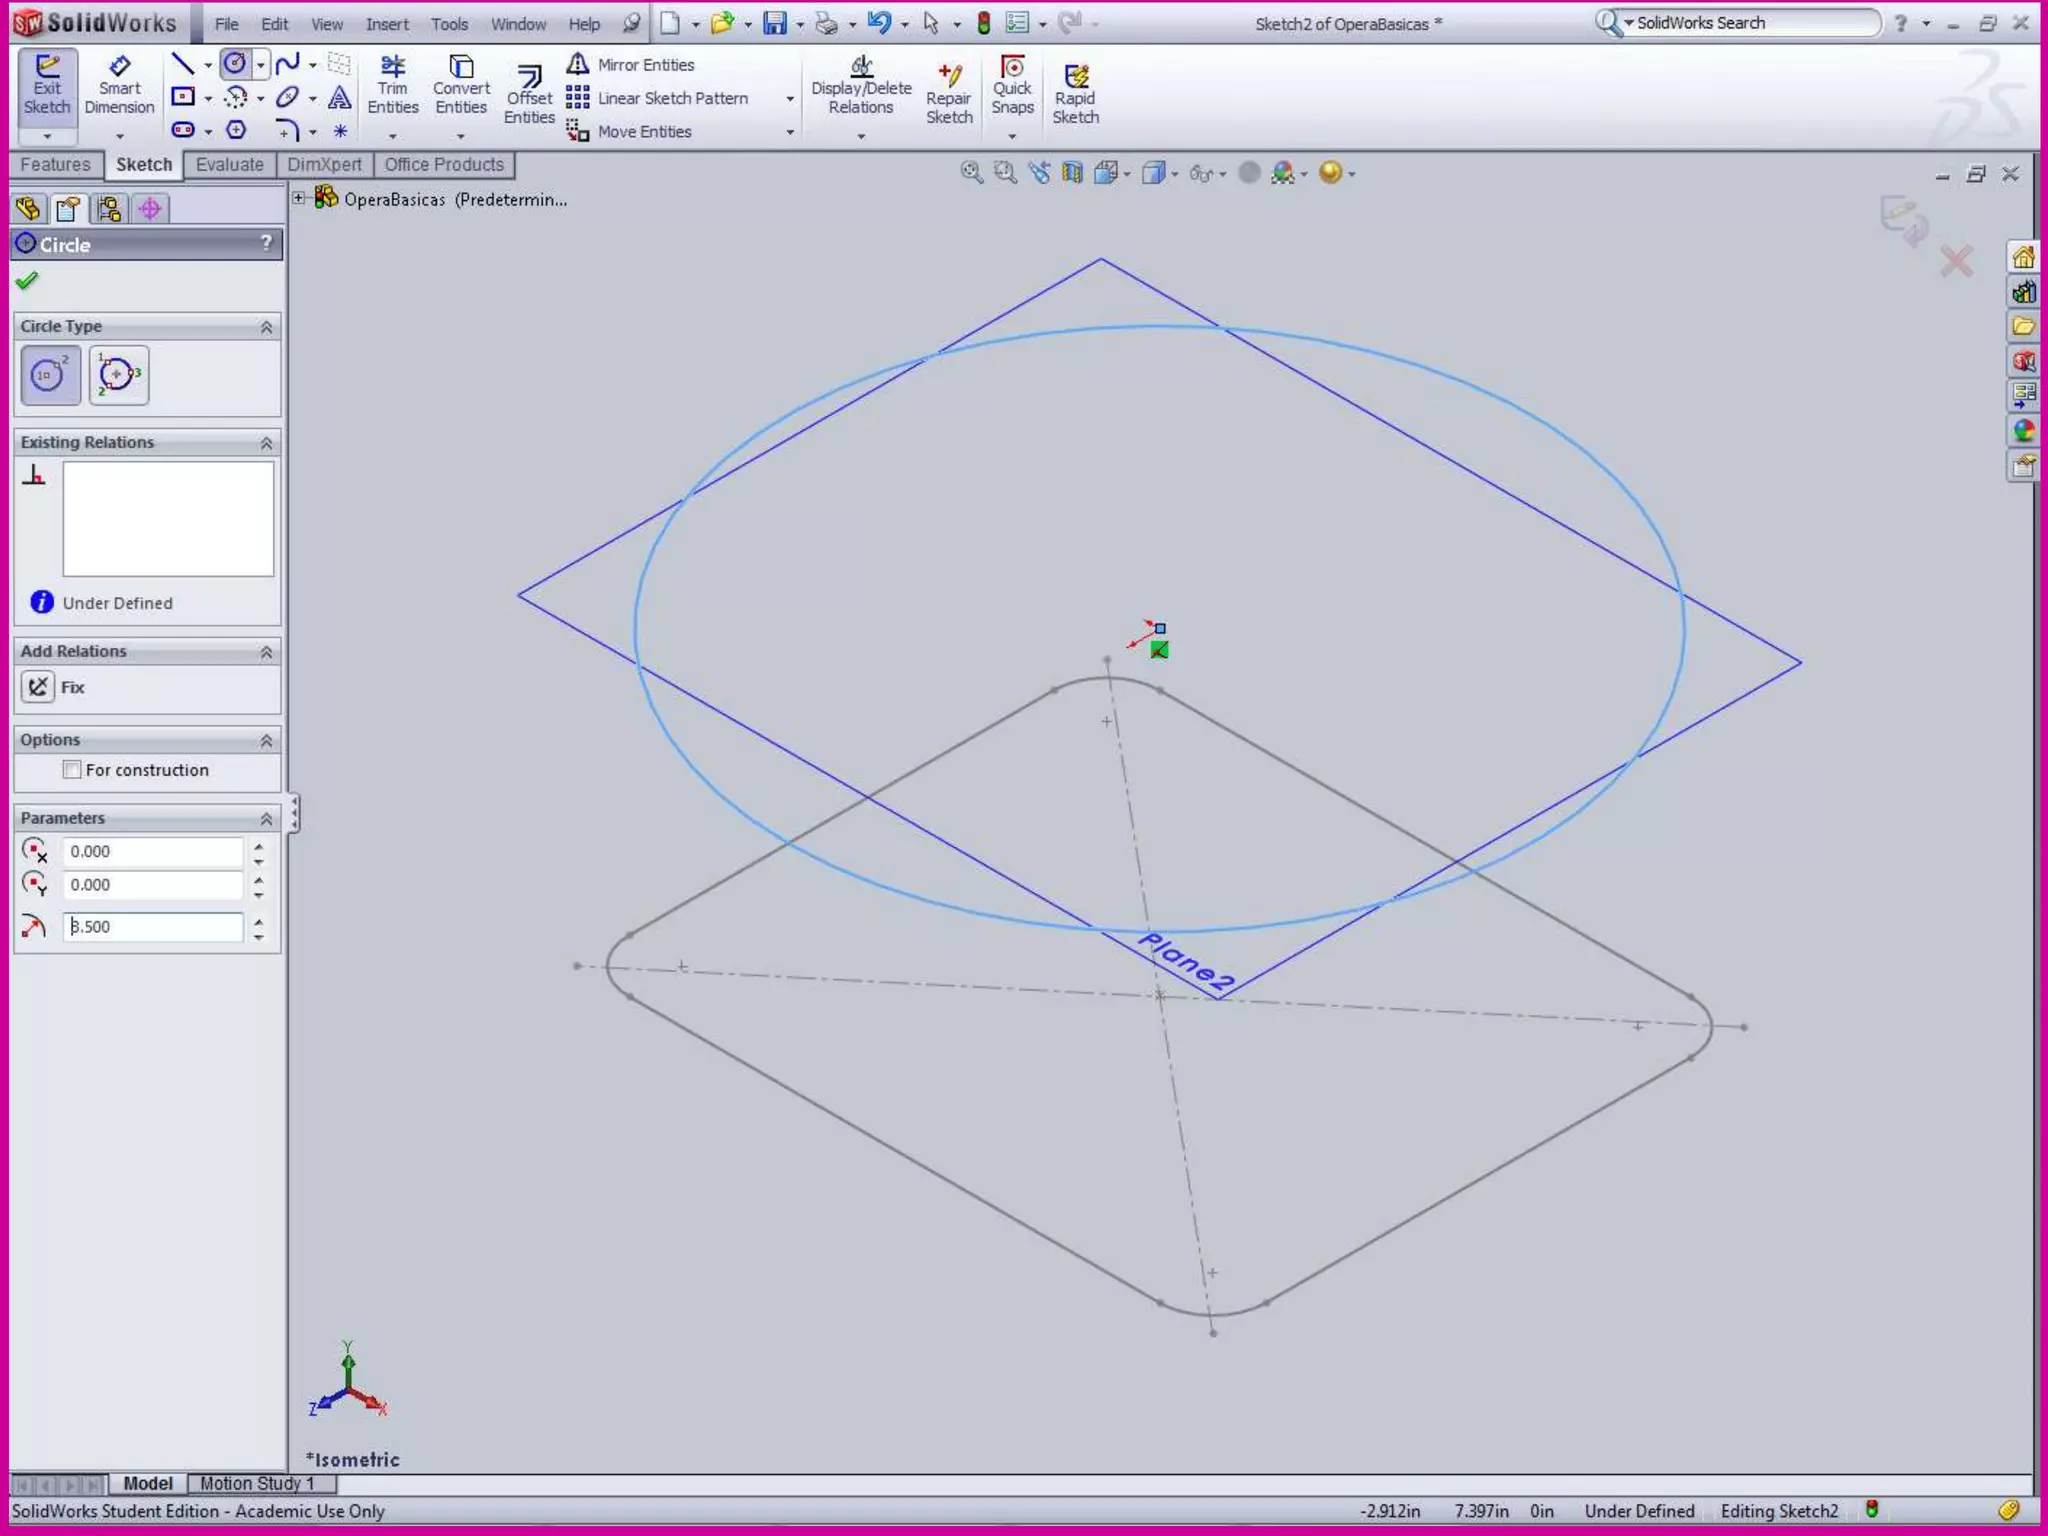Open the Rapid Sketch tool
Image resolution: width=2048 pixels, height=1536 pixels.
pyautogui.click(x=1075, y=96)
